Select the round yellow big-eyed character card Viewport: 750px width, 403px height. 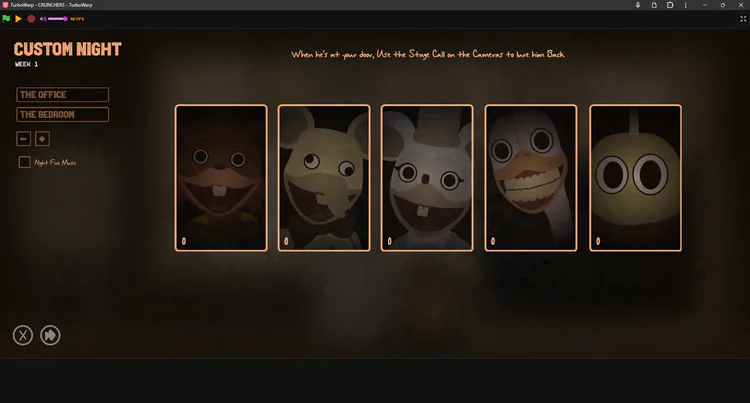pos(635,178)
